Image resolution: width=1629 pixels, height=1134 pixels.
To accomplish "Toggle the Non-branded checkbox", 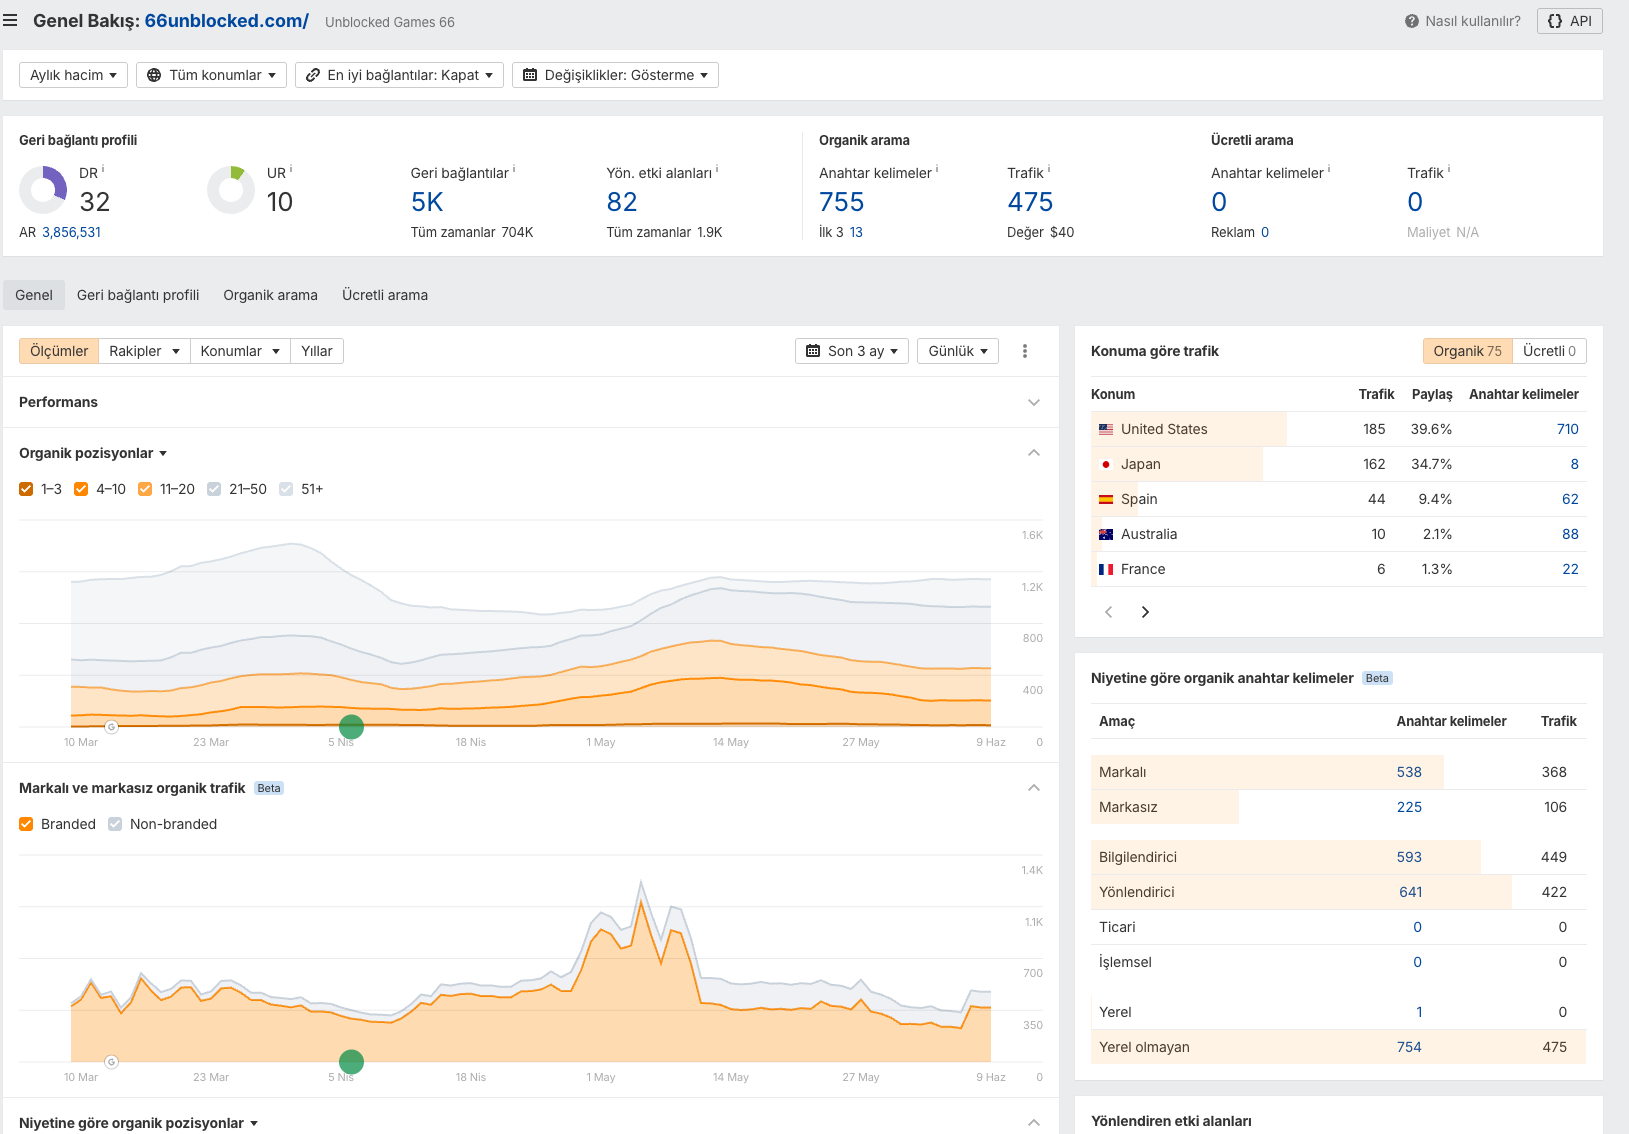I will coord(115,824).
